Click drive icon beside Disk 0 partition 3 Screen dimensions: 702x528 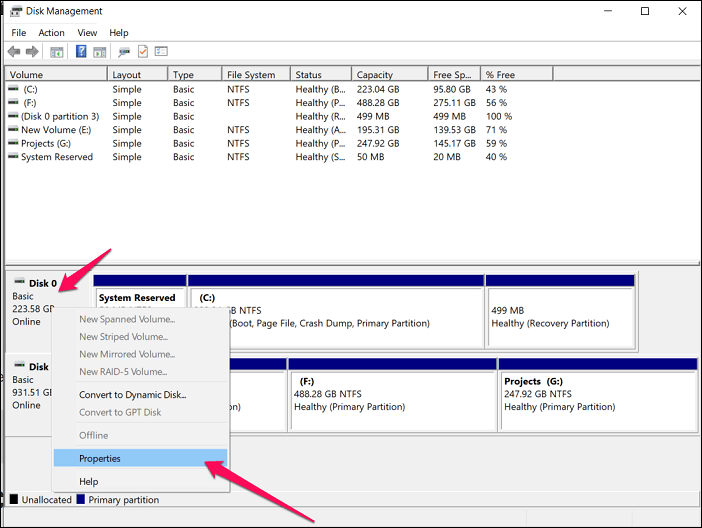point(13,116)
